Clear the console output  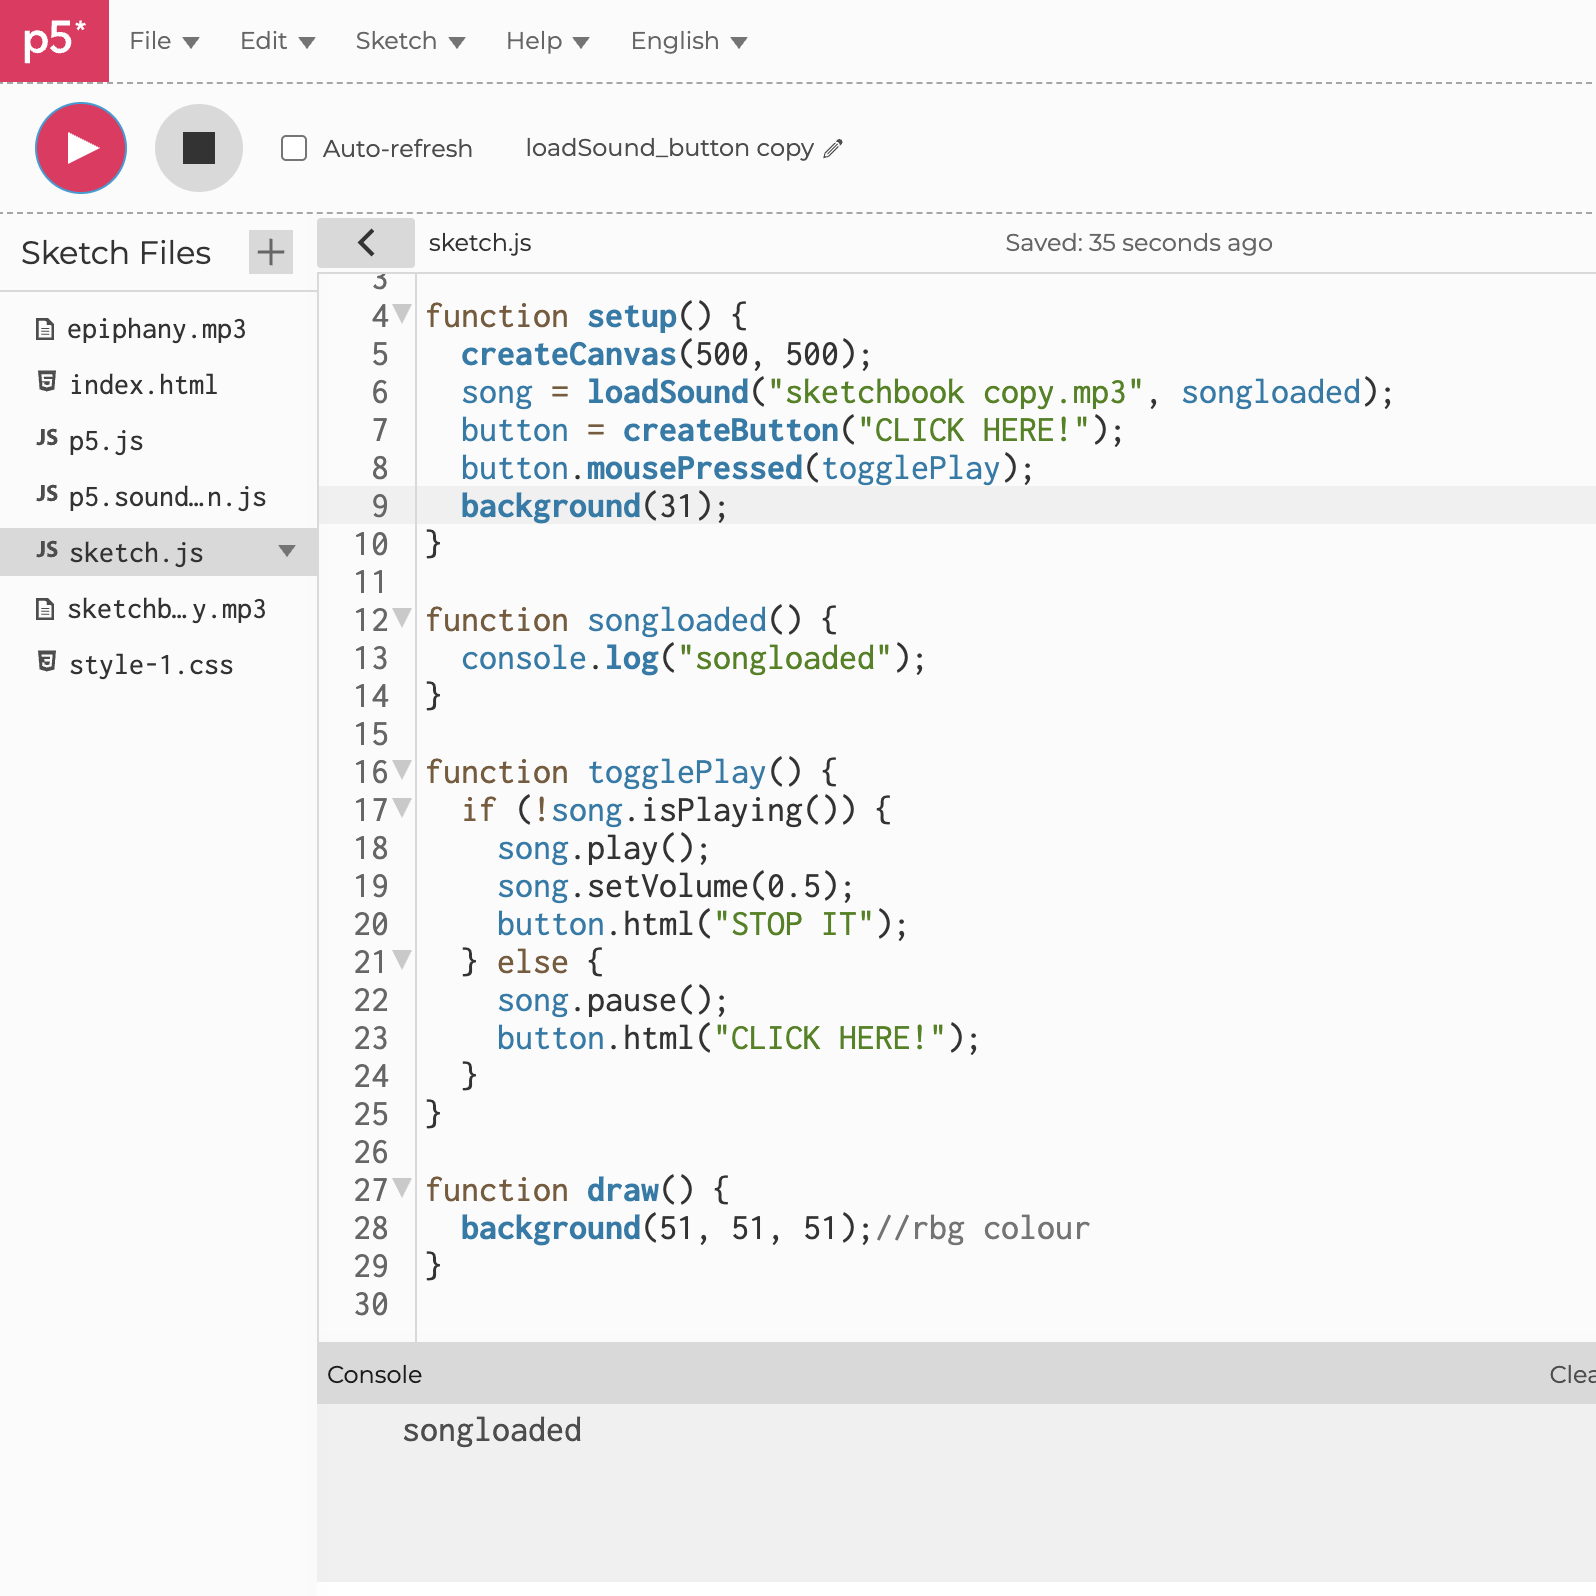pos(1572,1374)
